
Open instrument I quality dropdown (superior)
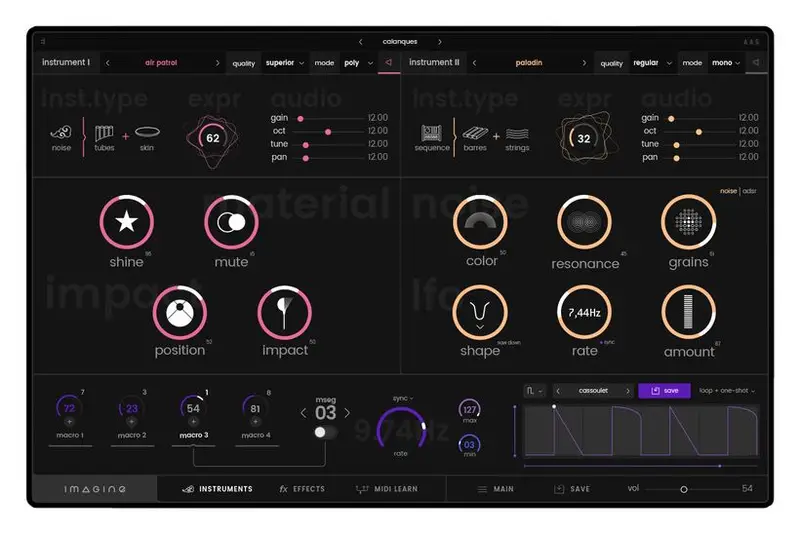[285, 63]
